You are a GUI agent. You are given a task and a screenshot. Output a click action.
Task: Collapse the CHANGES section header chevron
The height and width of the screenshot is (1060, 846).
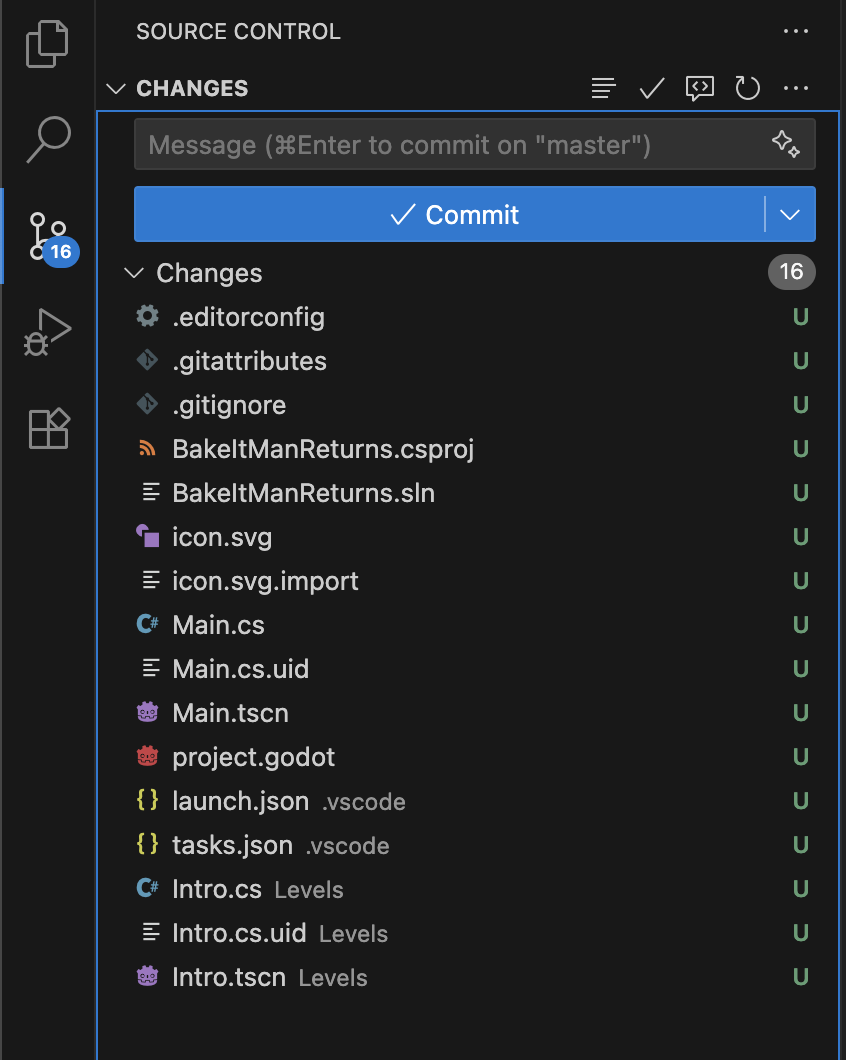pyautogui.click(x=116, y=89)
